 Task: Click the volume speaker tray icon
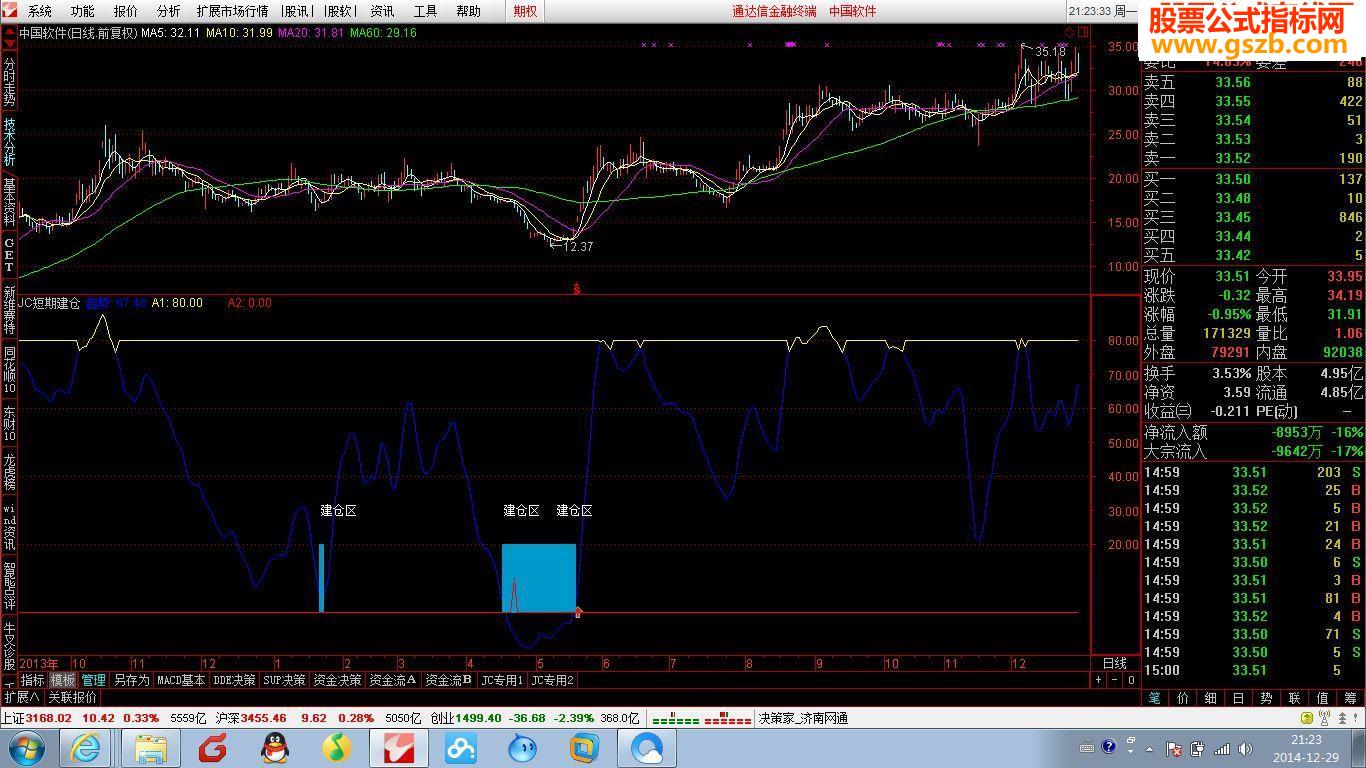(1244, 748)
